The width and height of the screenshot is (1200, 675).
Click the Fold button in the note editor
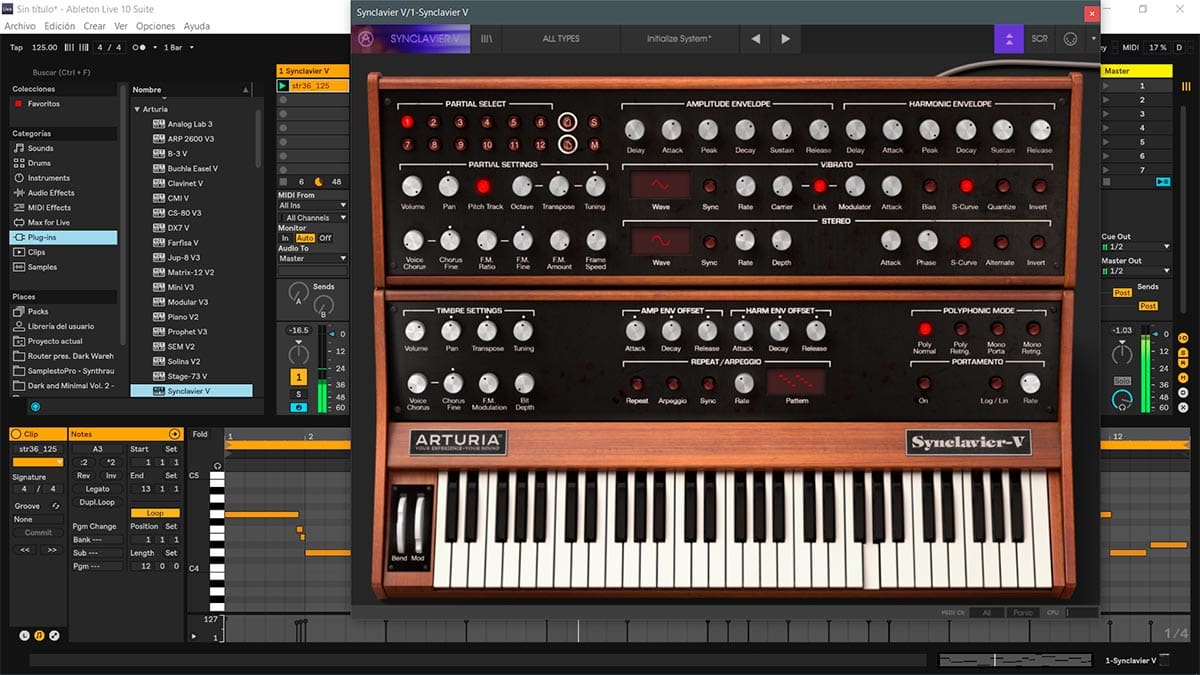click(200, 434)
